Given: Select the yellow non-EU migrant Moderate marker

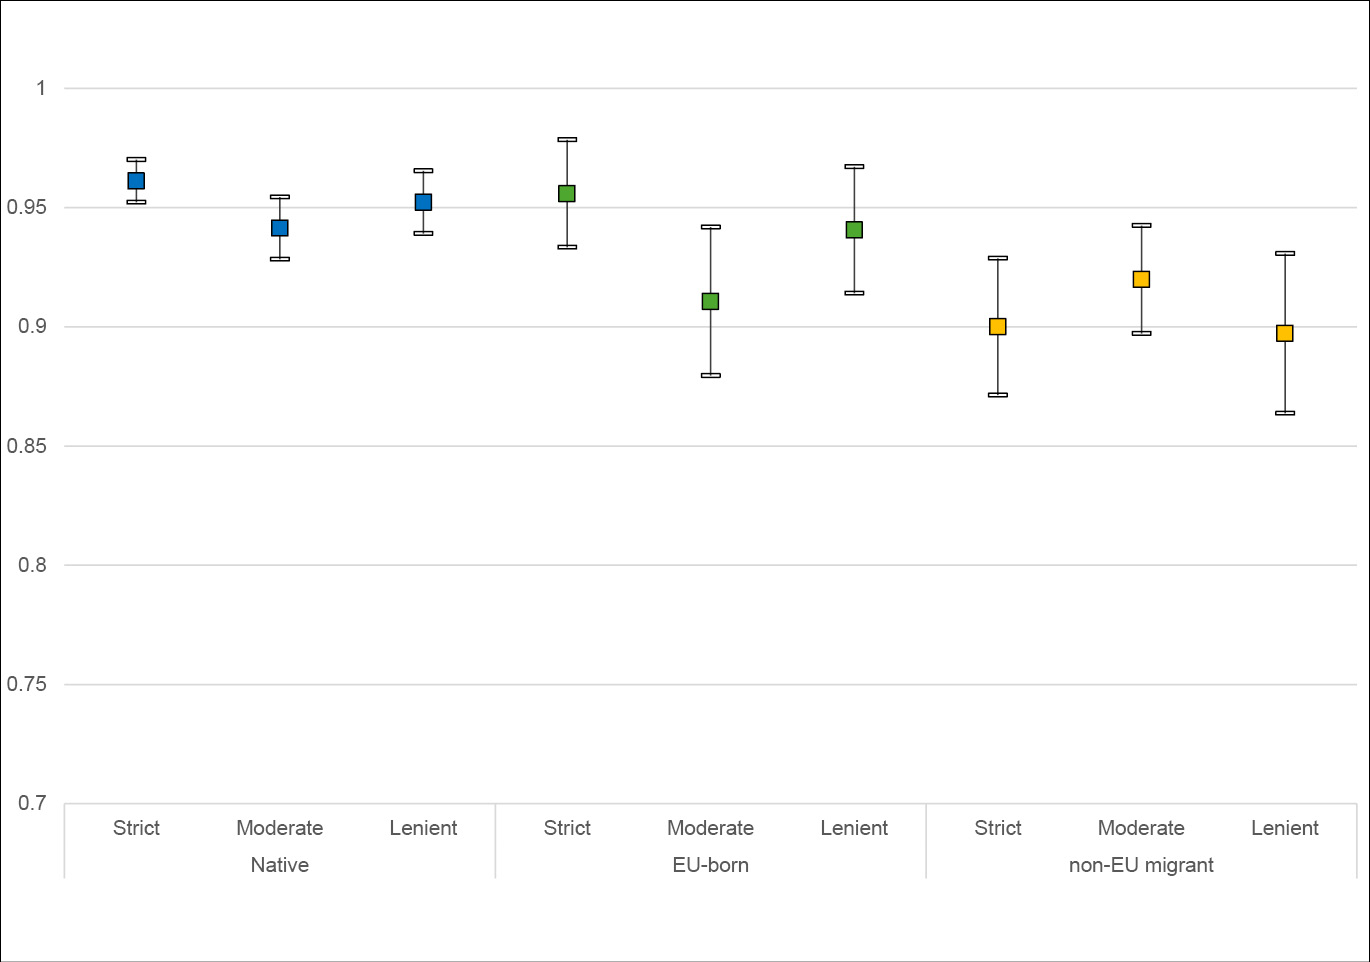Looking at the screenshot, I should [x=1141, y=279].
